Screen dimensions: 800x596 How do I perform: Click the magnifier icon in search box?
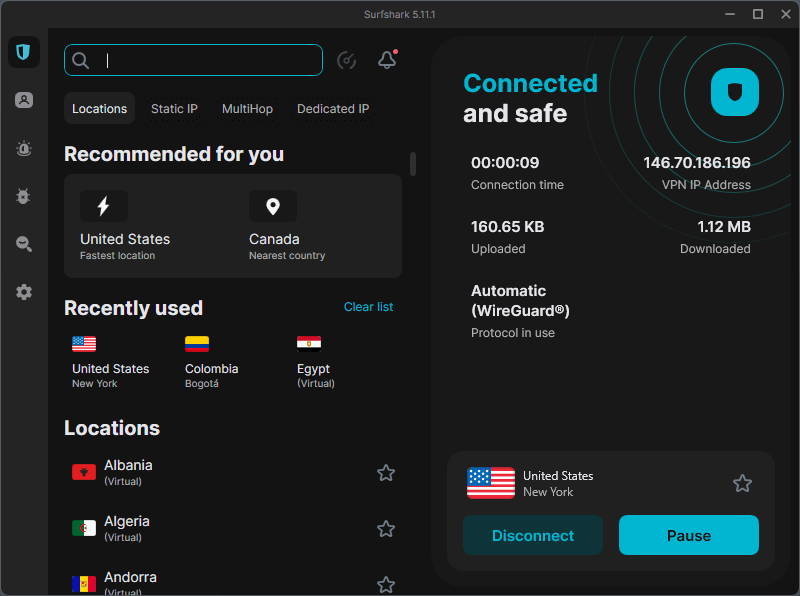pos(81,60)
